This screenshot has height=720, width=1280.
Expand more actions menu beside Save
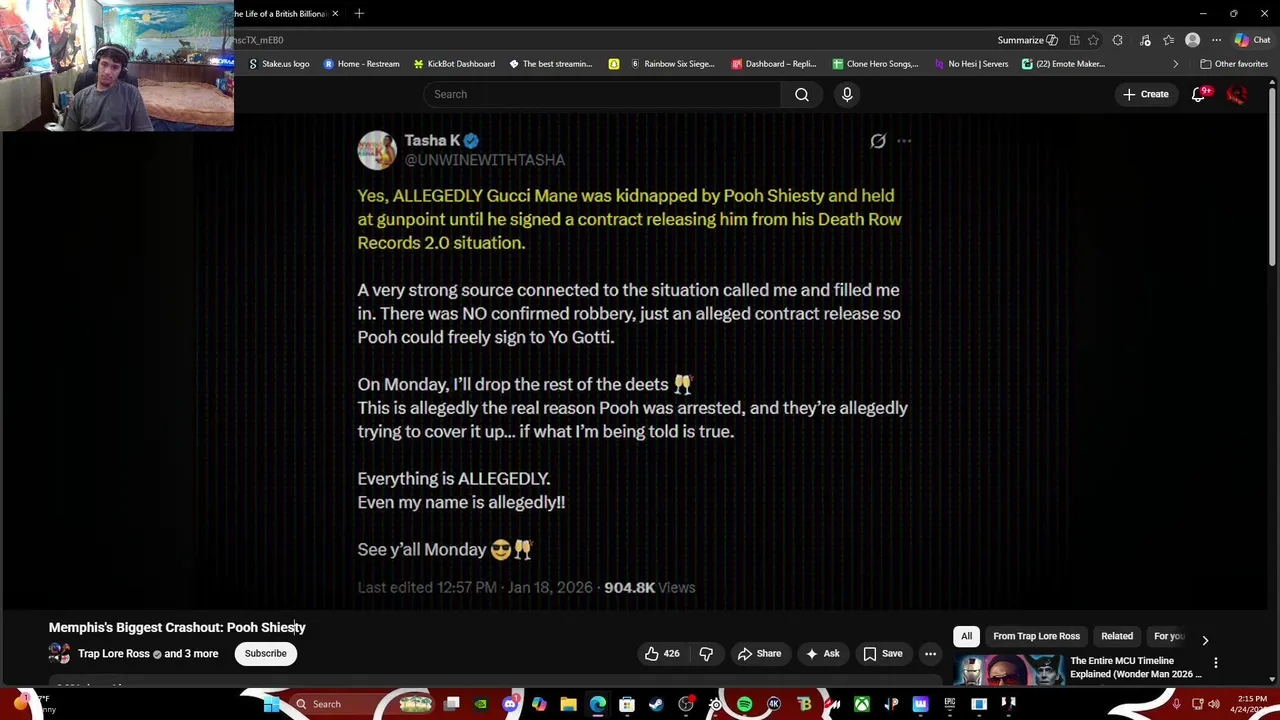point(930,653)
